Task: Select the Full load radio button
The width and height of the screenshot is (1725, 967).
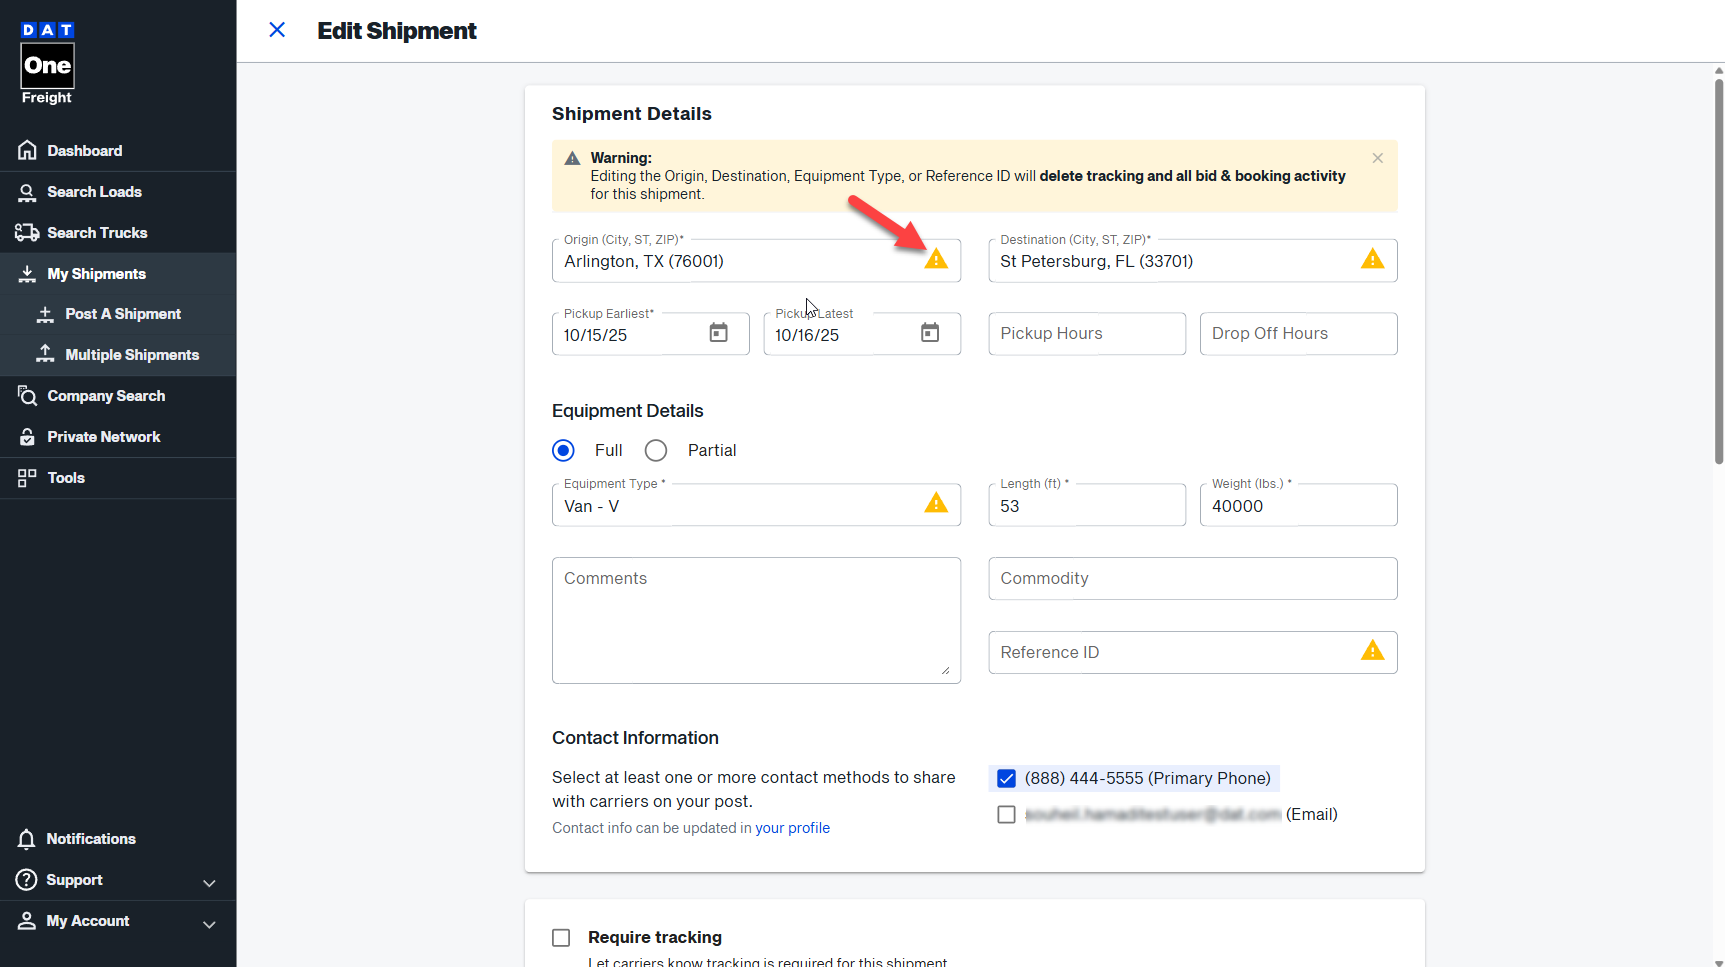Action: click(x=564, y=451)
